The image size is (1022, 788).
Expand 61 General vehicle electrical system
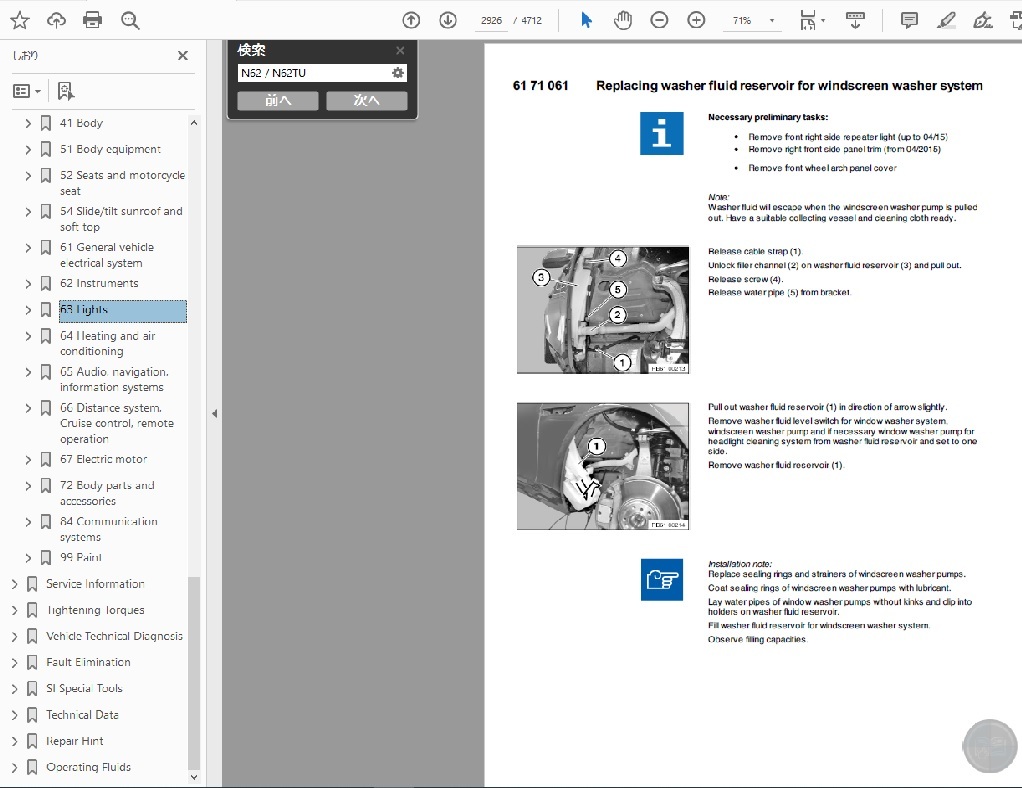(27, 248)
